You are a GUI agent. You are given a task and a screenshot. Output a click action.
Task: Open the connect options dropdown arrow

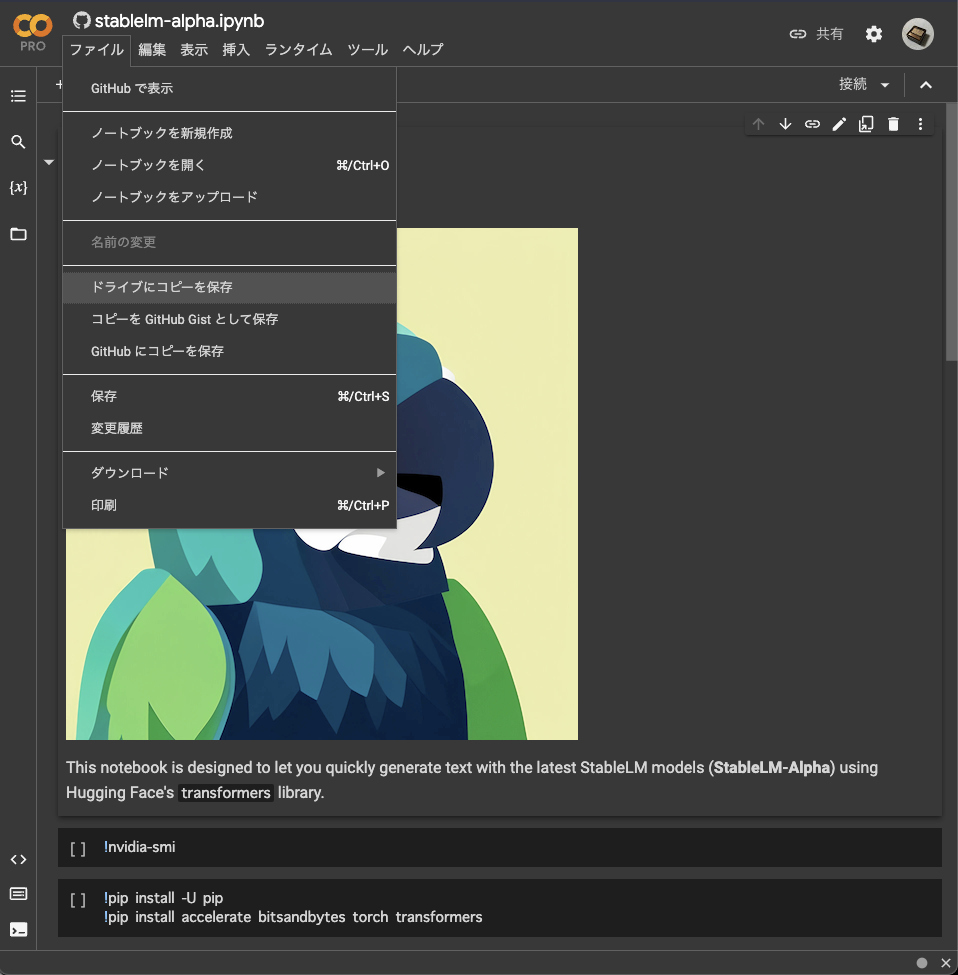885,85
